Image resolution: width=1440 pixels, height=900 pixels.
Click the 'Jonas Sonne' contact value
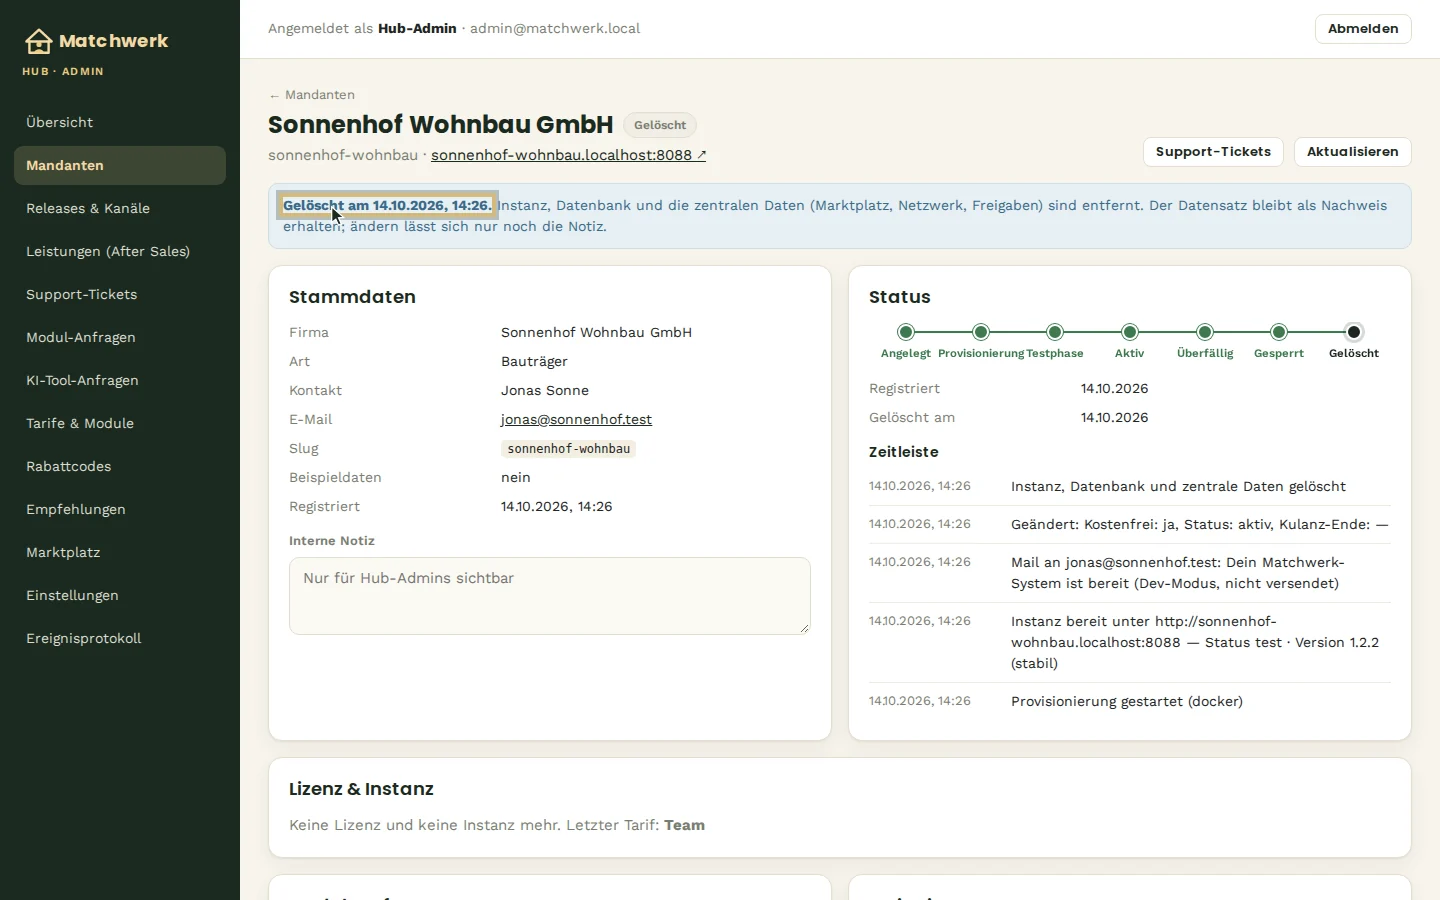tap(545, 390)
